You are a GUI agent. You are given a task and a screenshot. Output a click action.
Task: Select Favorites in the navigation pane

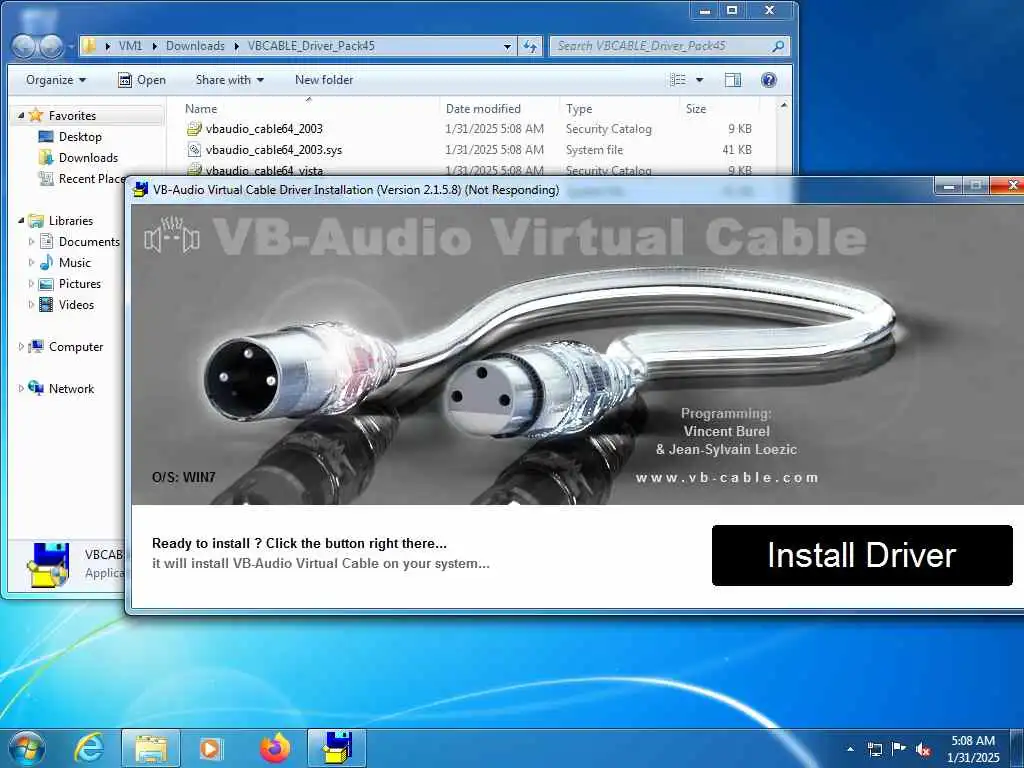pyautogui.click(x=72, y=116)
